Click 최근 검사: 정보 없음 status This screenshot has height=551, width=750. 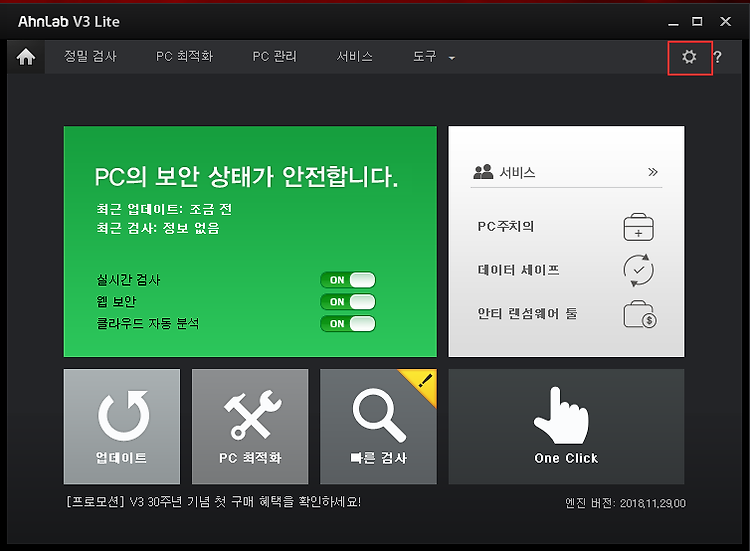(x=158, y=228)
